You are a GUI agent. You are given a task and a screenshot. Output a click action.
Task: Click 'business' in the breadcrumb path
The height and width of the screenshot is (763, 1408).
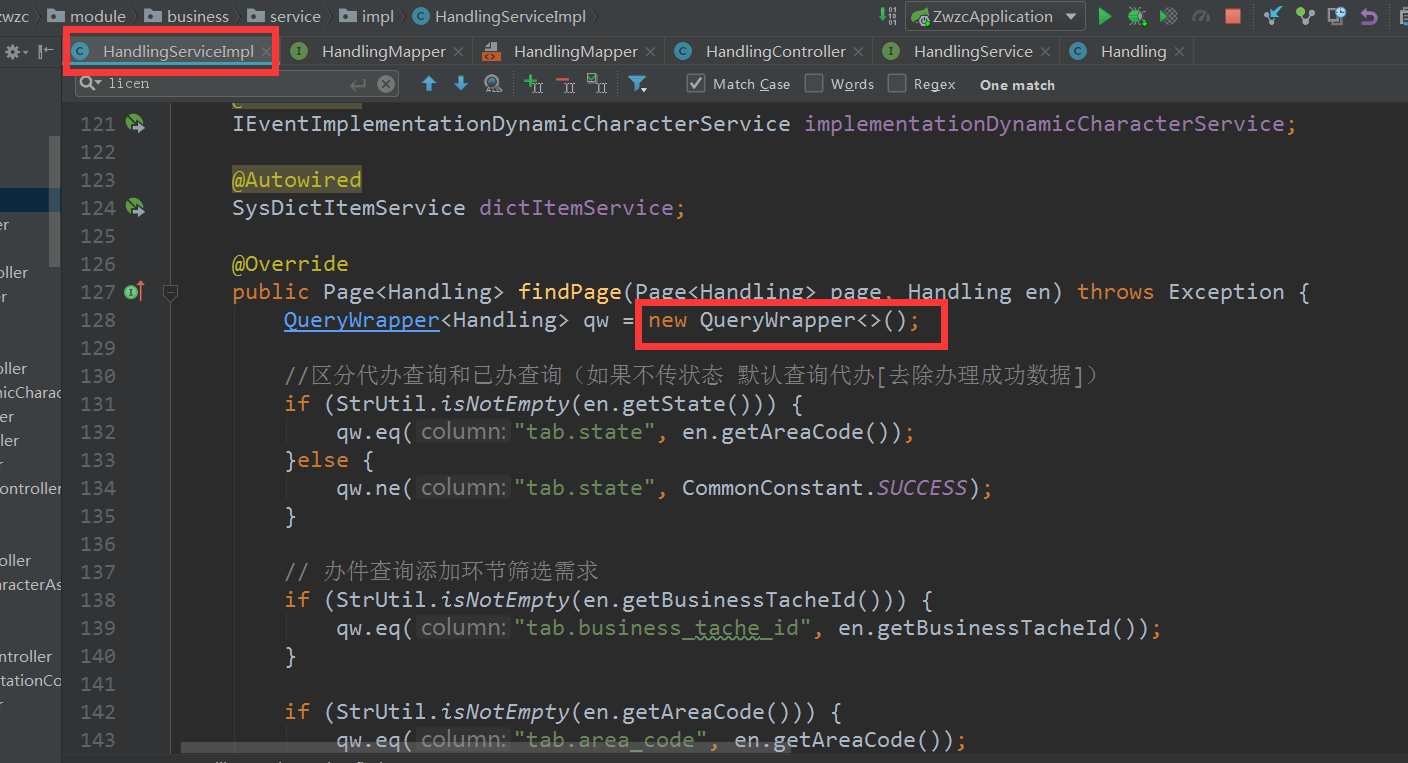(198, 16)
